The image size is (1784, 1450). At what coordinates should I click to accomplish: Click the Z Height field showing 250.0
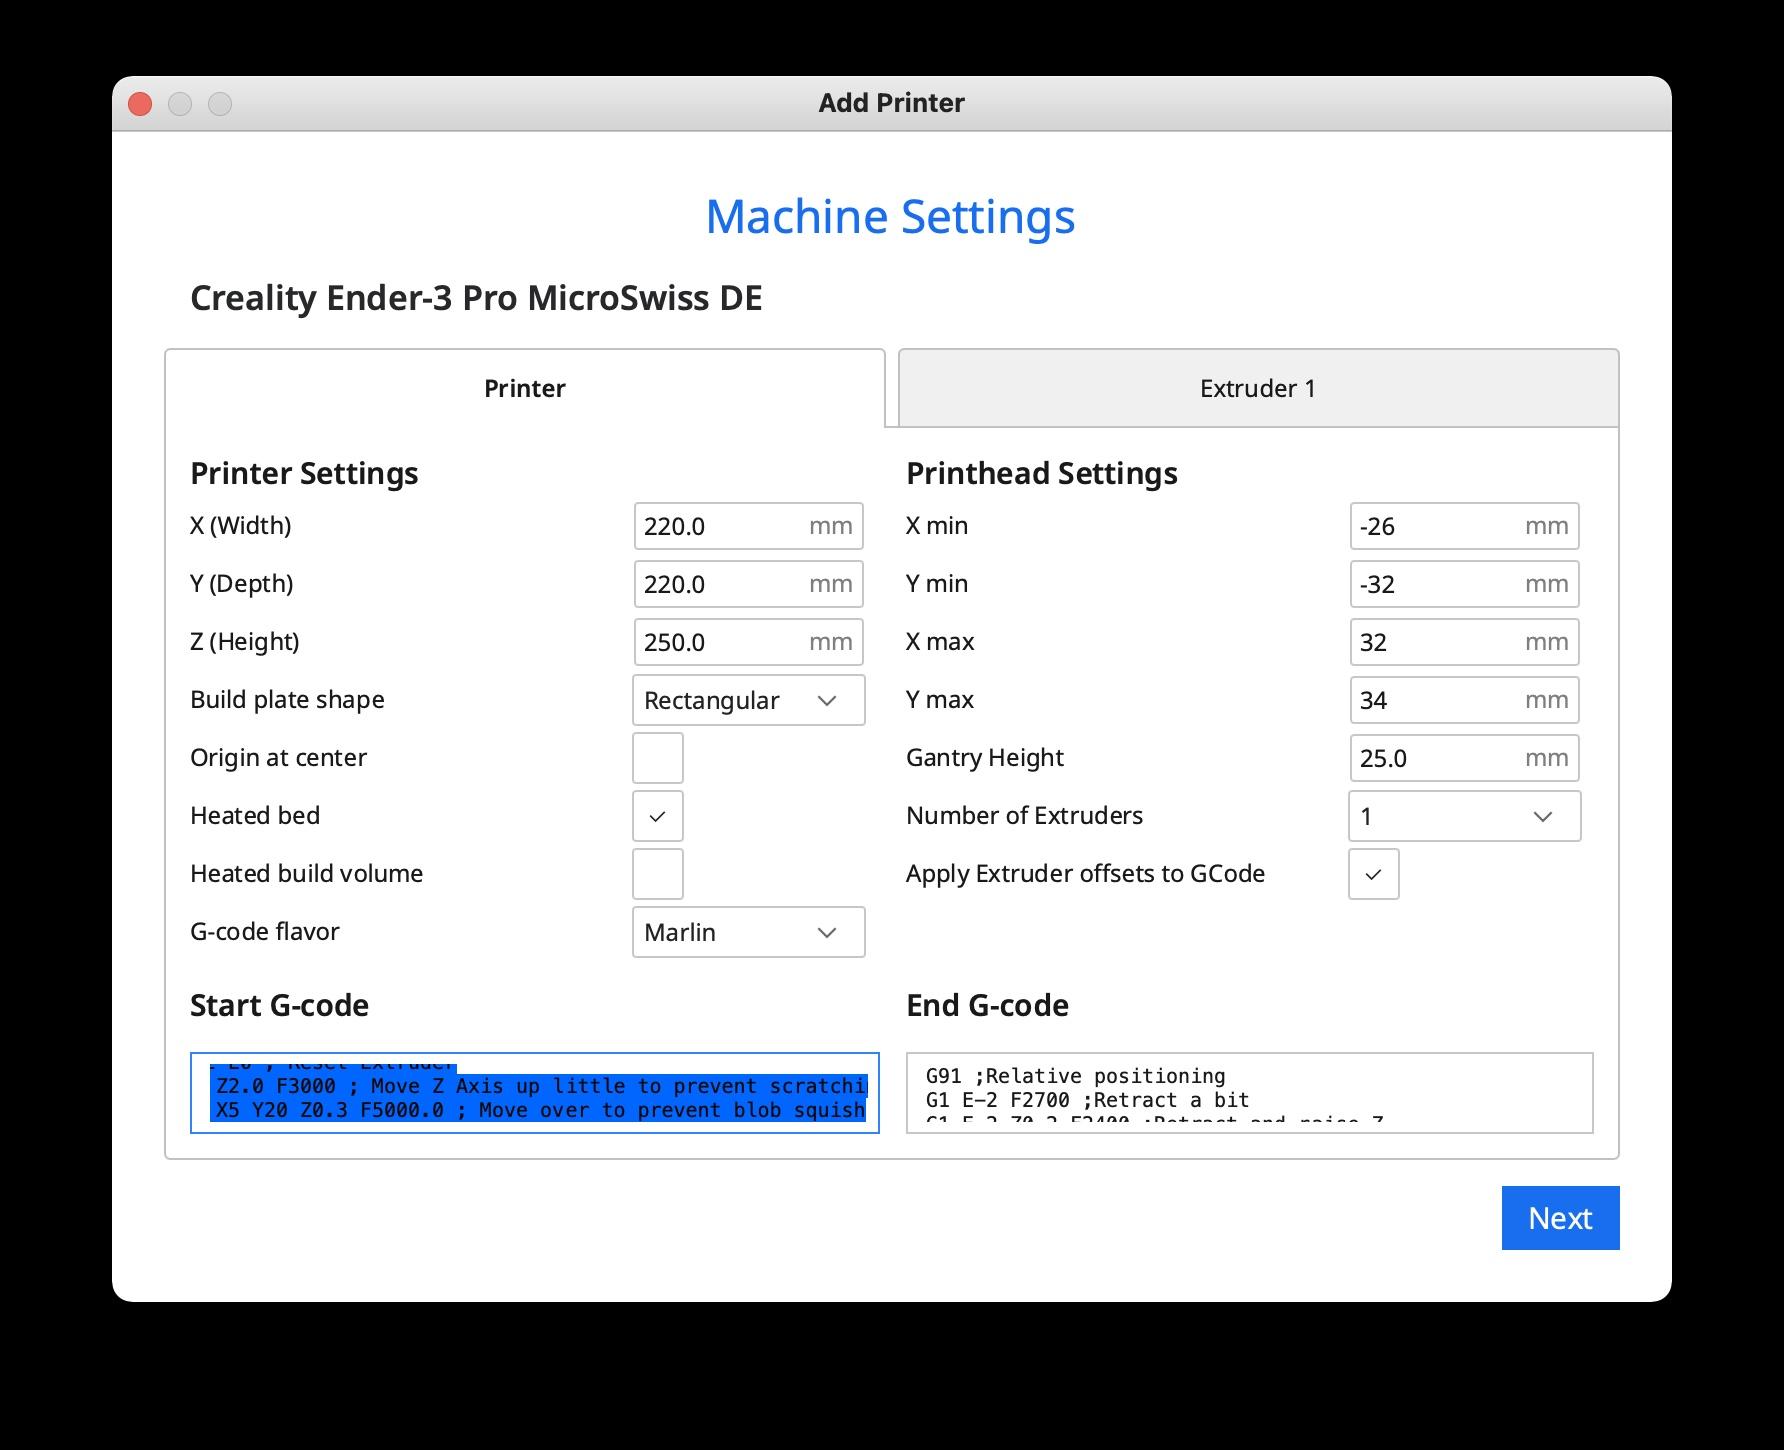click(x=748, y=642)
